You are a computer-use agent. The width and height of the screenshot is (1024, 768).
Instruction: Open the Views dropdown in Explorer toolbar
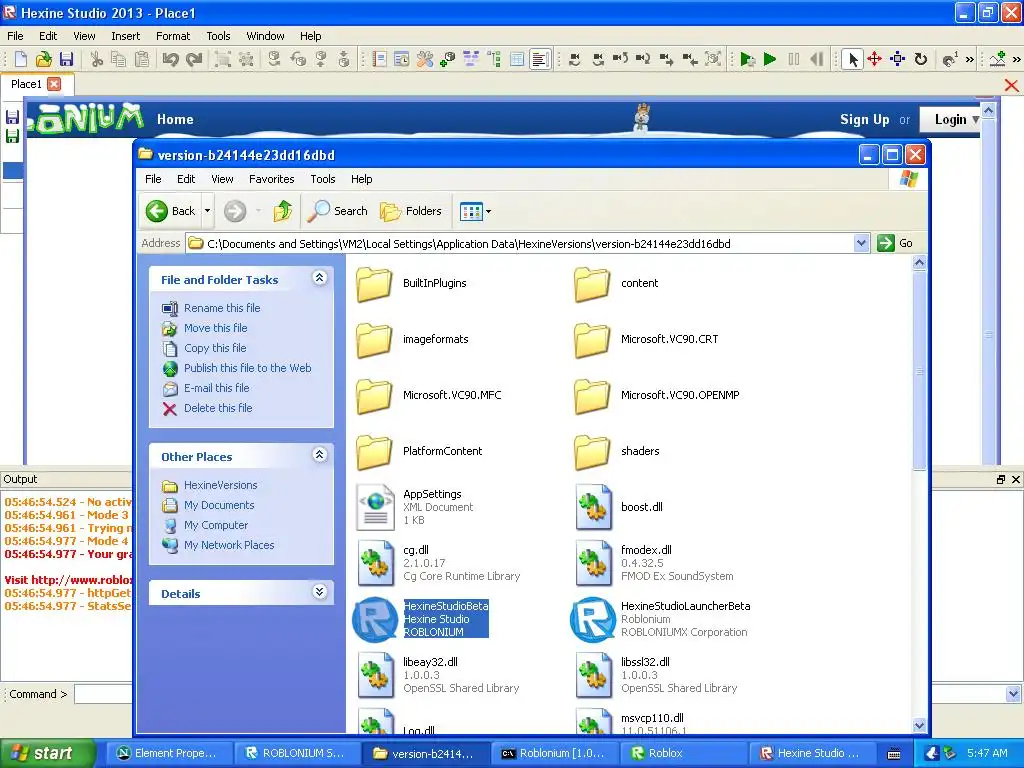(x=475, y=211)
